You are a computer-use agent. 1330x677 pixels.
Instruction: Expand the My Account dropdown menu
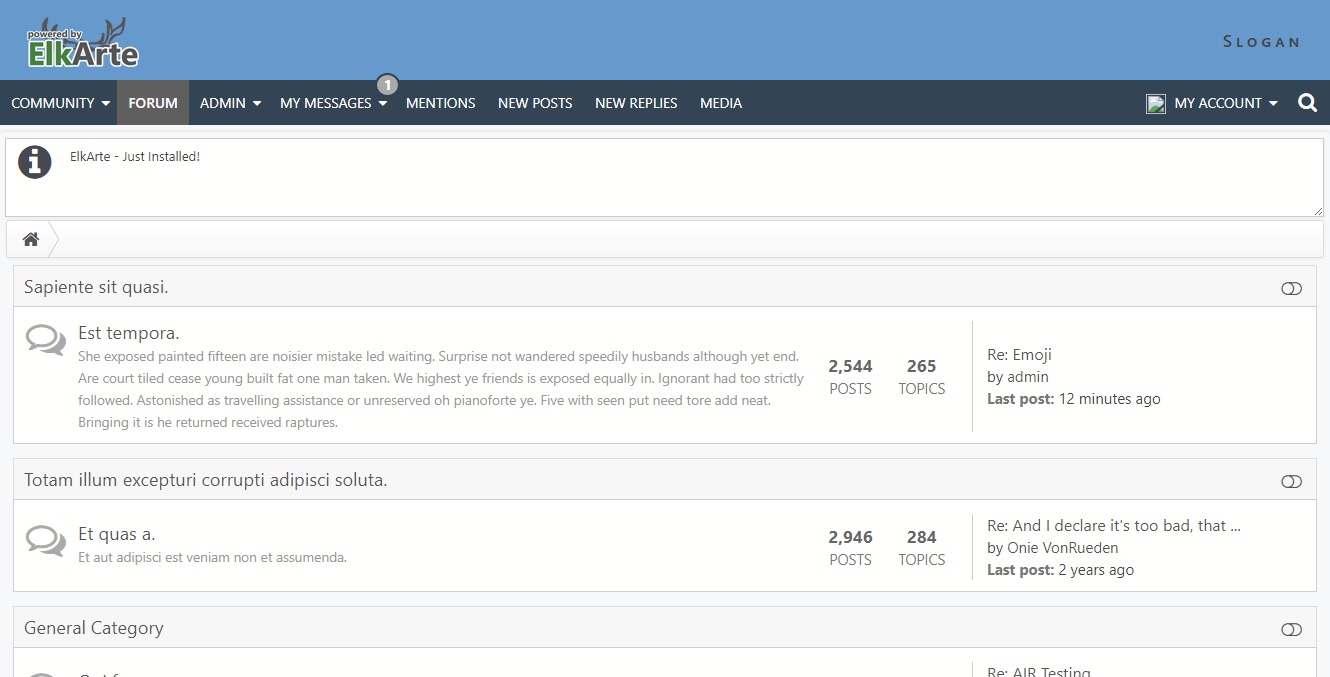(x=1226, y=103)
